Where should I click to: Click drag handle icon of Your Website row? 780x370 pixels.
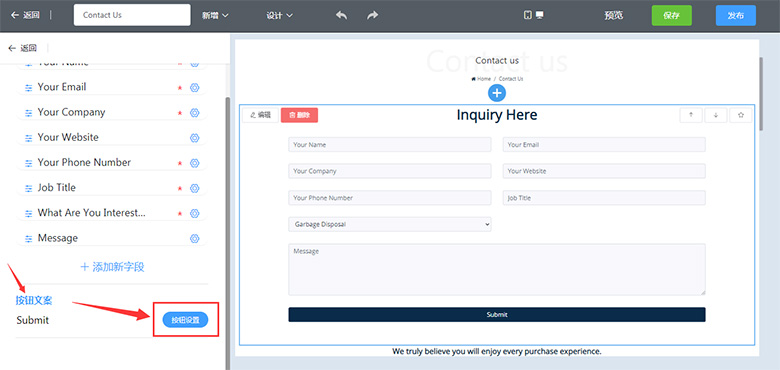[x=29, y=138]
